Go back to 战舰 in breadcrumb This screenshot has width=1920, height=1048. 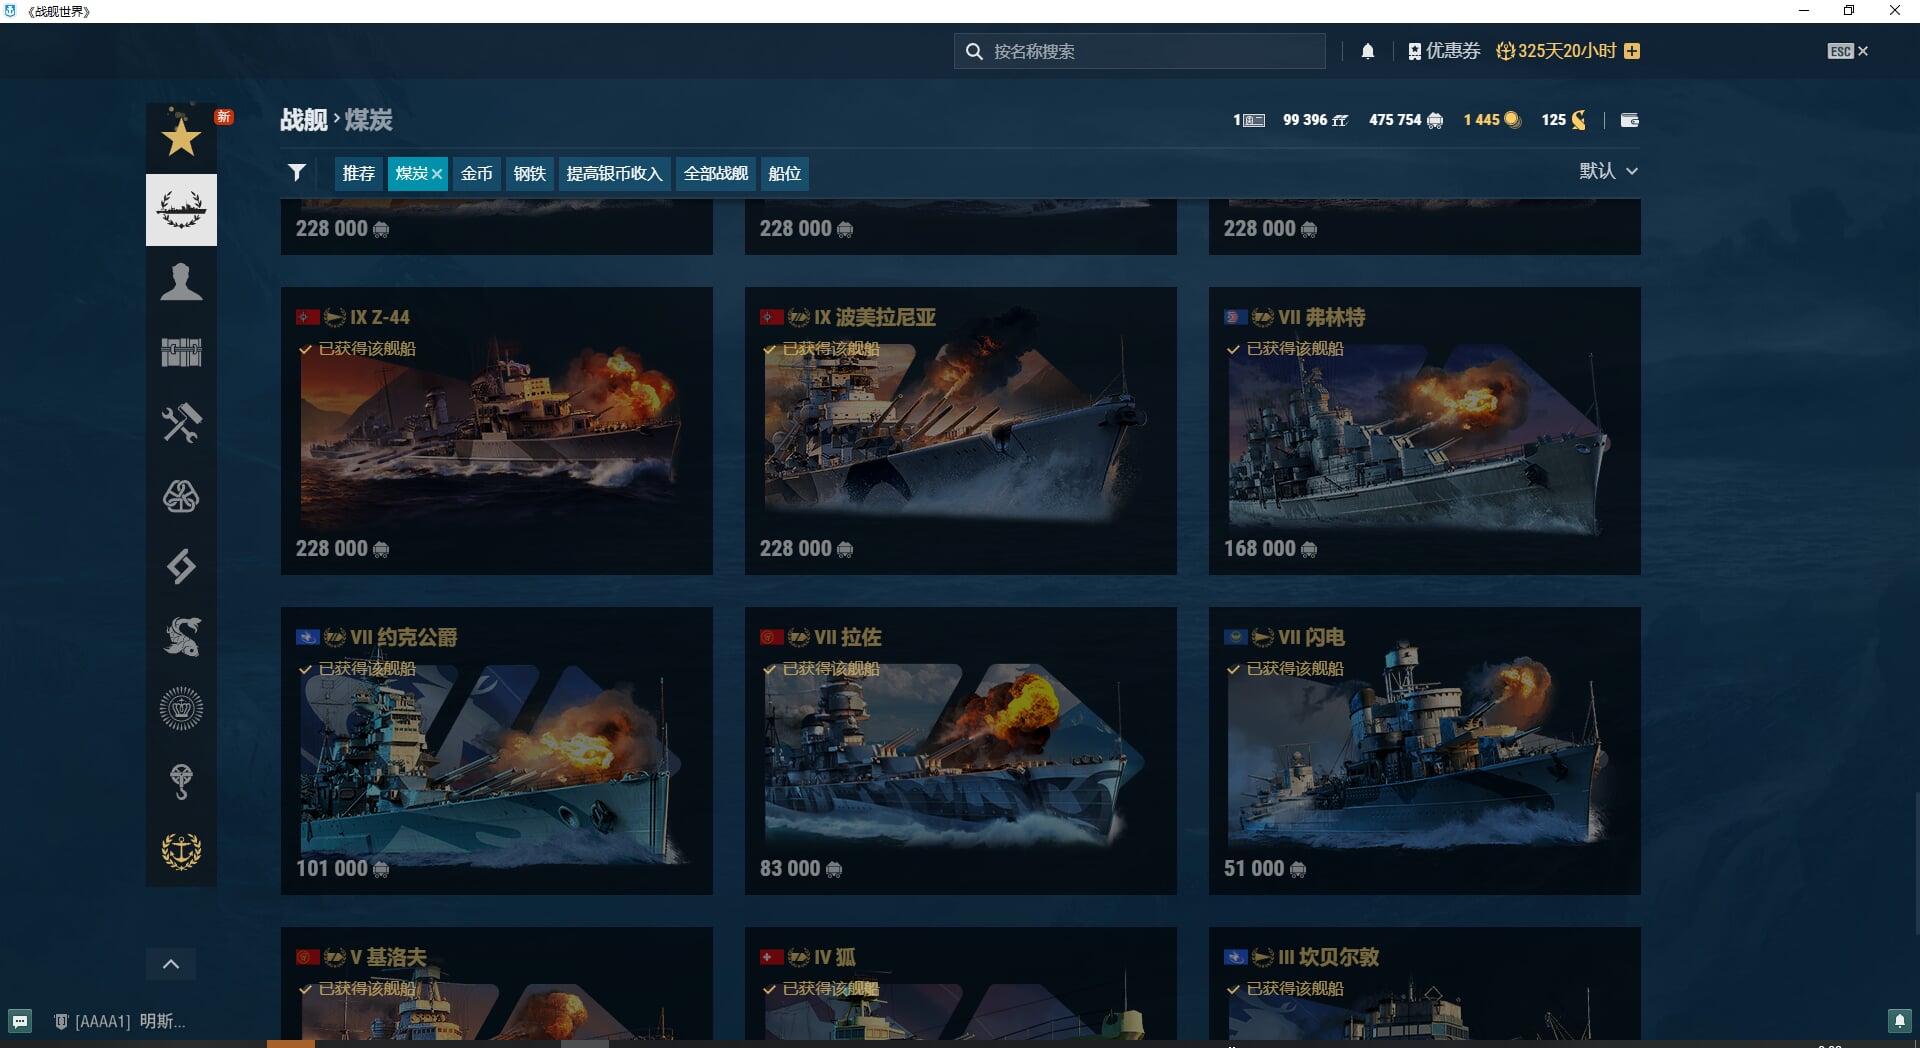click(303, 120)
